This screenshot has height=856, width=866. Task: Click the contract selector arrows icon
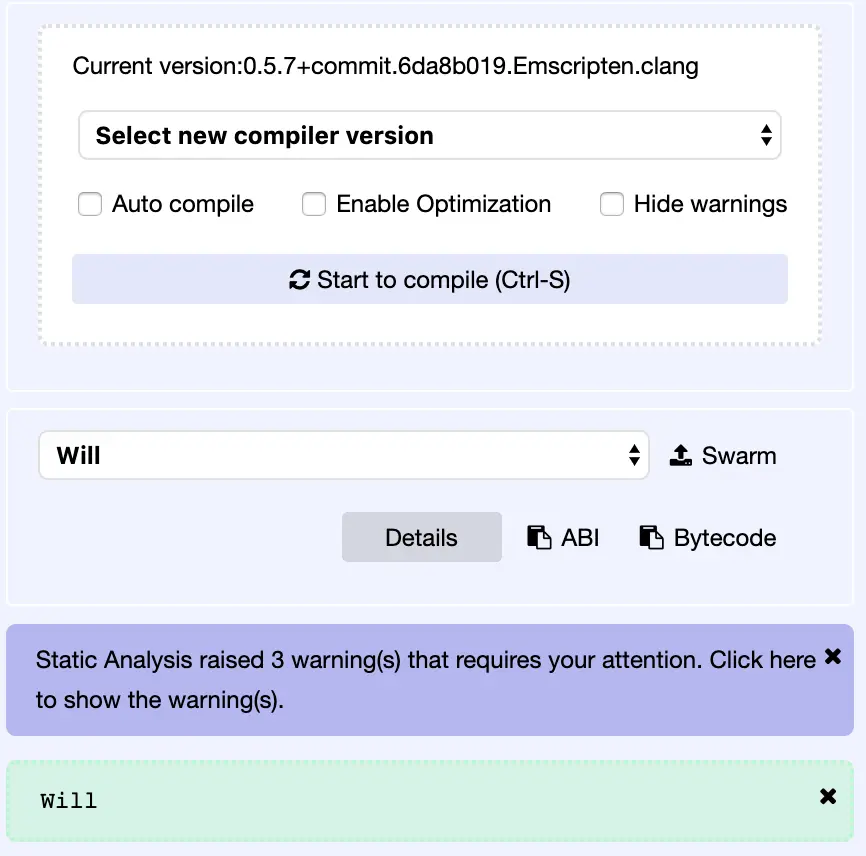(633, 454)
